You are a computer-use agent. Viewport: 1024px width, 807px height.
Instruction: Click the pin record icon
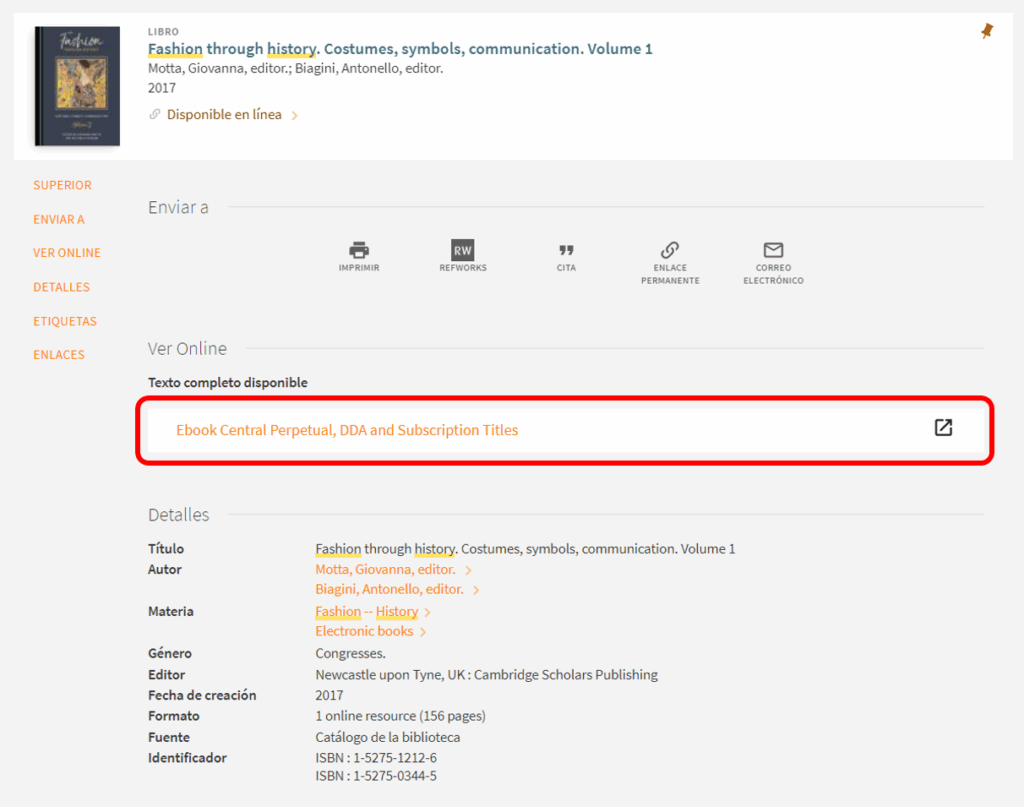tap(987, 32)
